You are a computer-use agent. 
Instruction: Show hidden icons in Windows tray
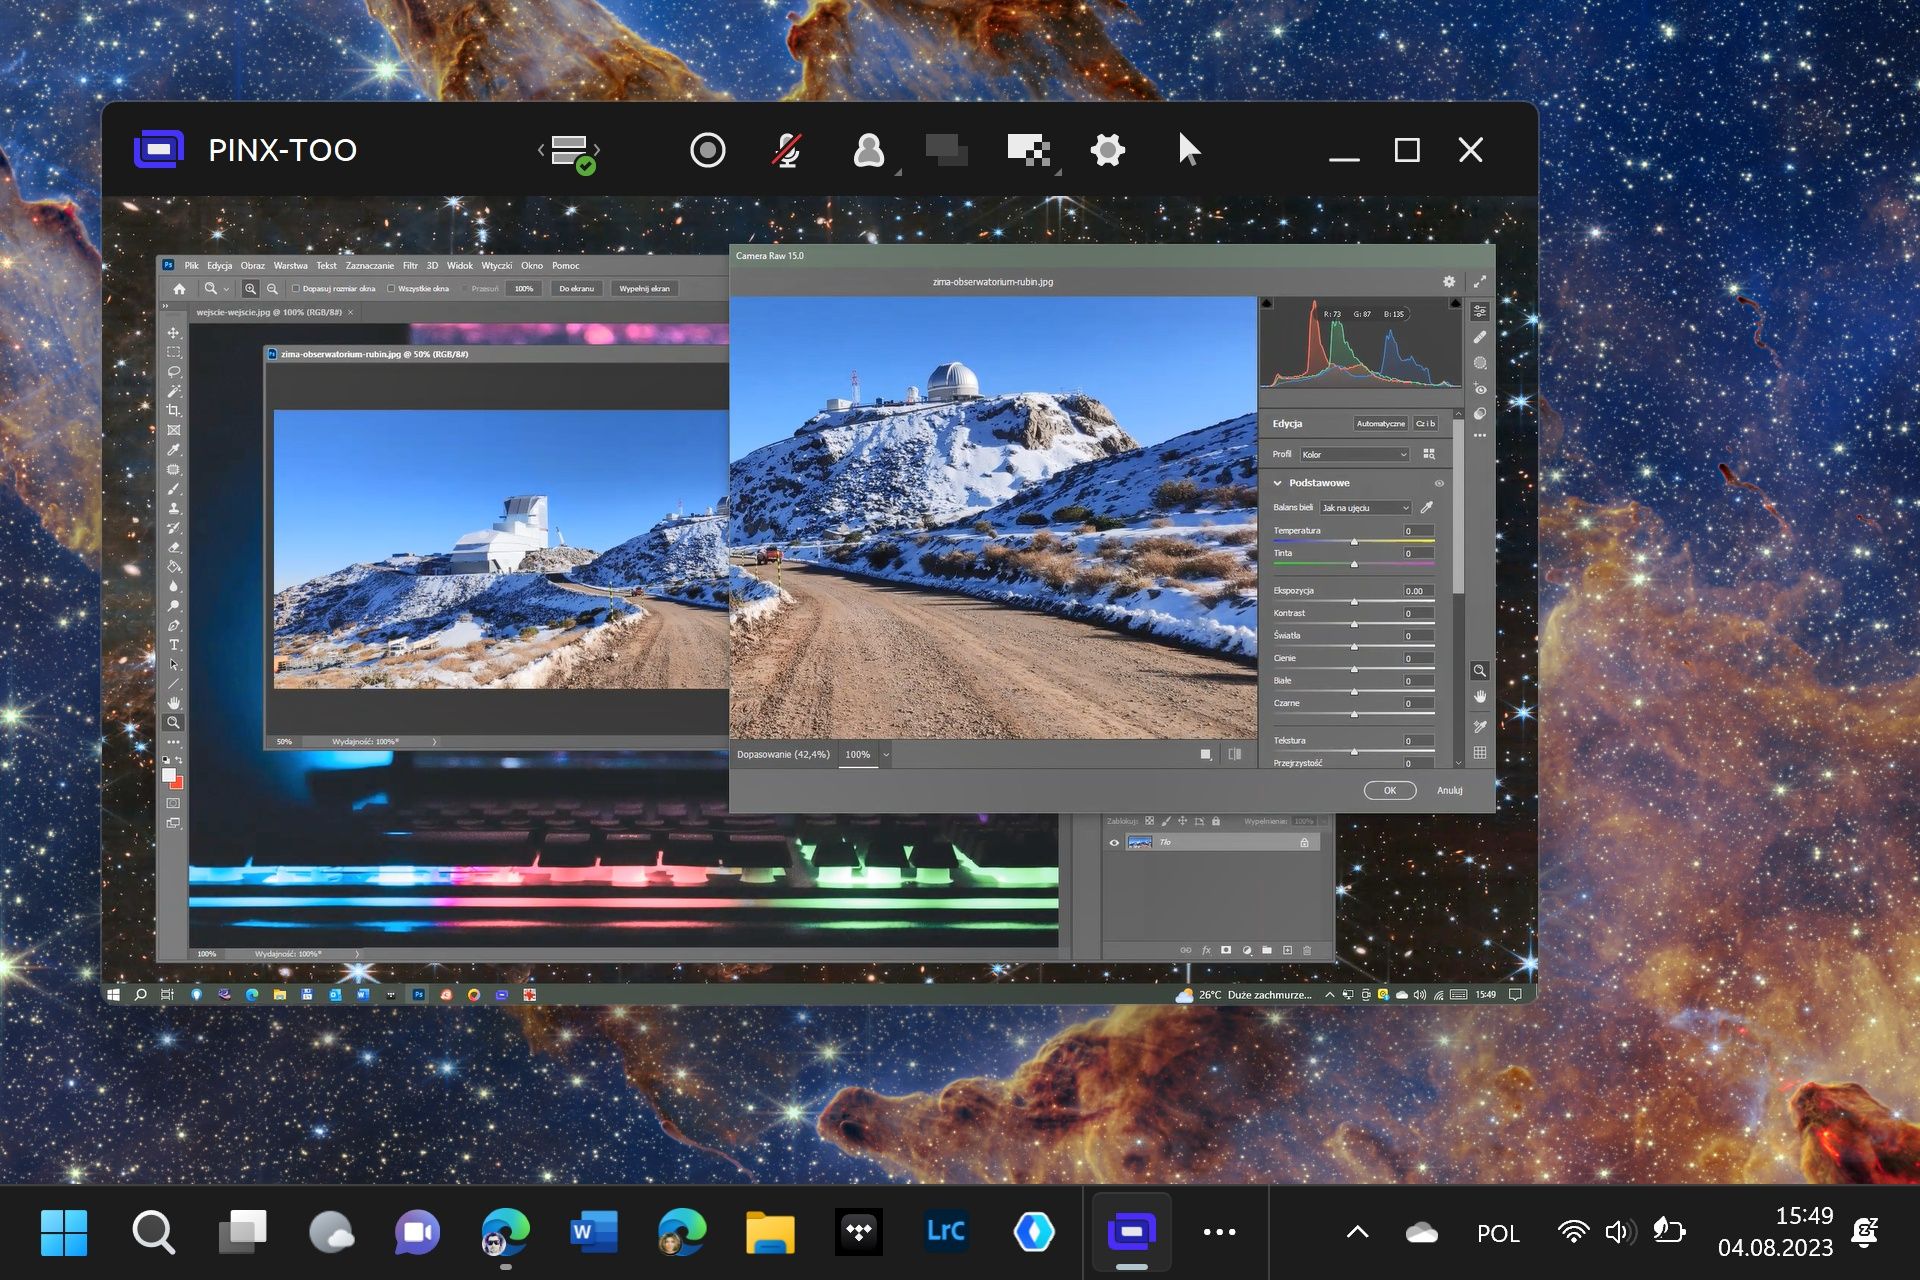(x=1357, y=1232)
